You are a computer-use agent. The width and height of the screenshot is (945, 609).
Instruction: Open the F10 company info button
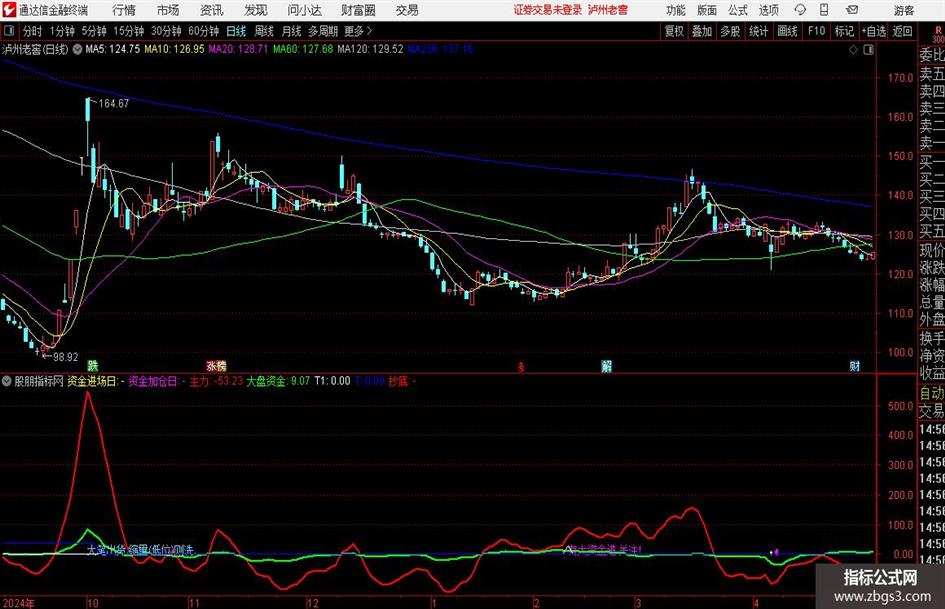coord(816,31)
